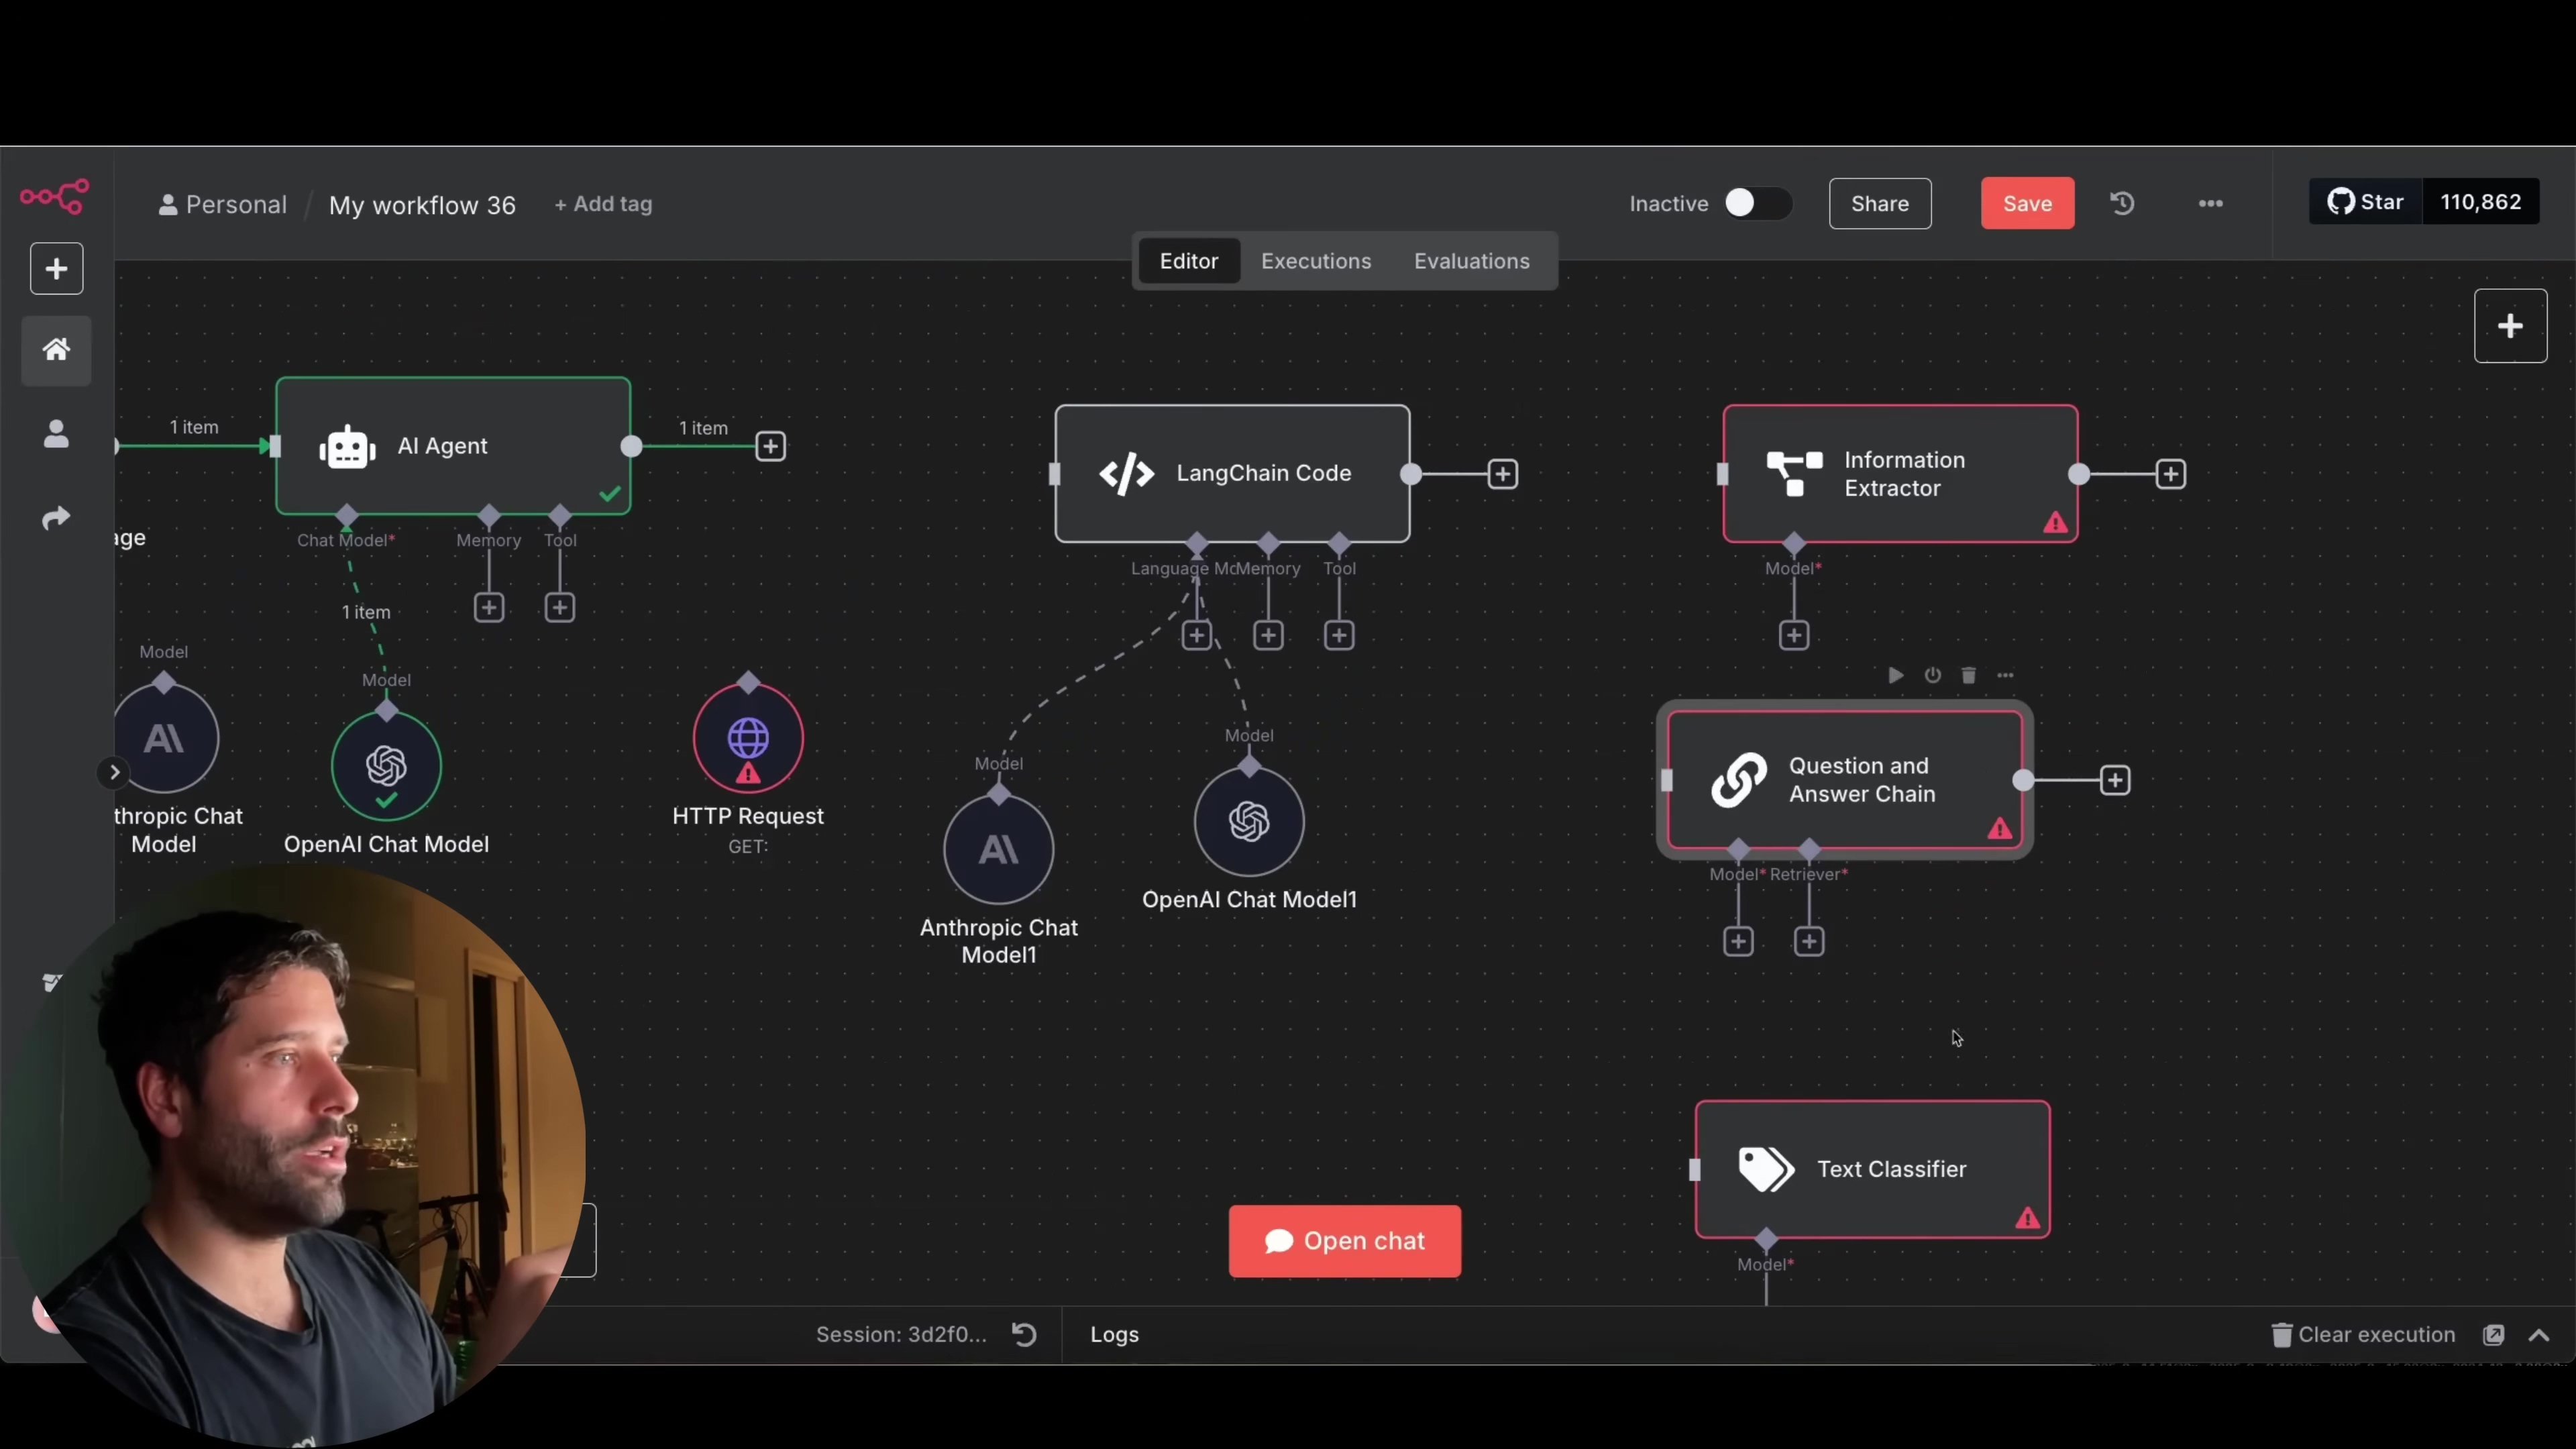
Task: Open the sidebar user icon
Action: click(56, 434)
